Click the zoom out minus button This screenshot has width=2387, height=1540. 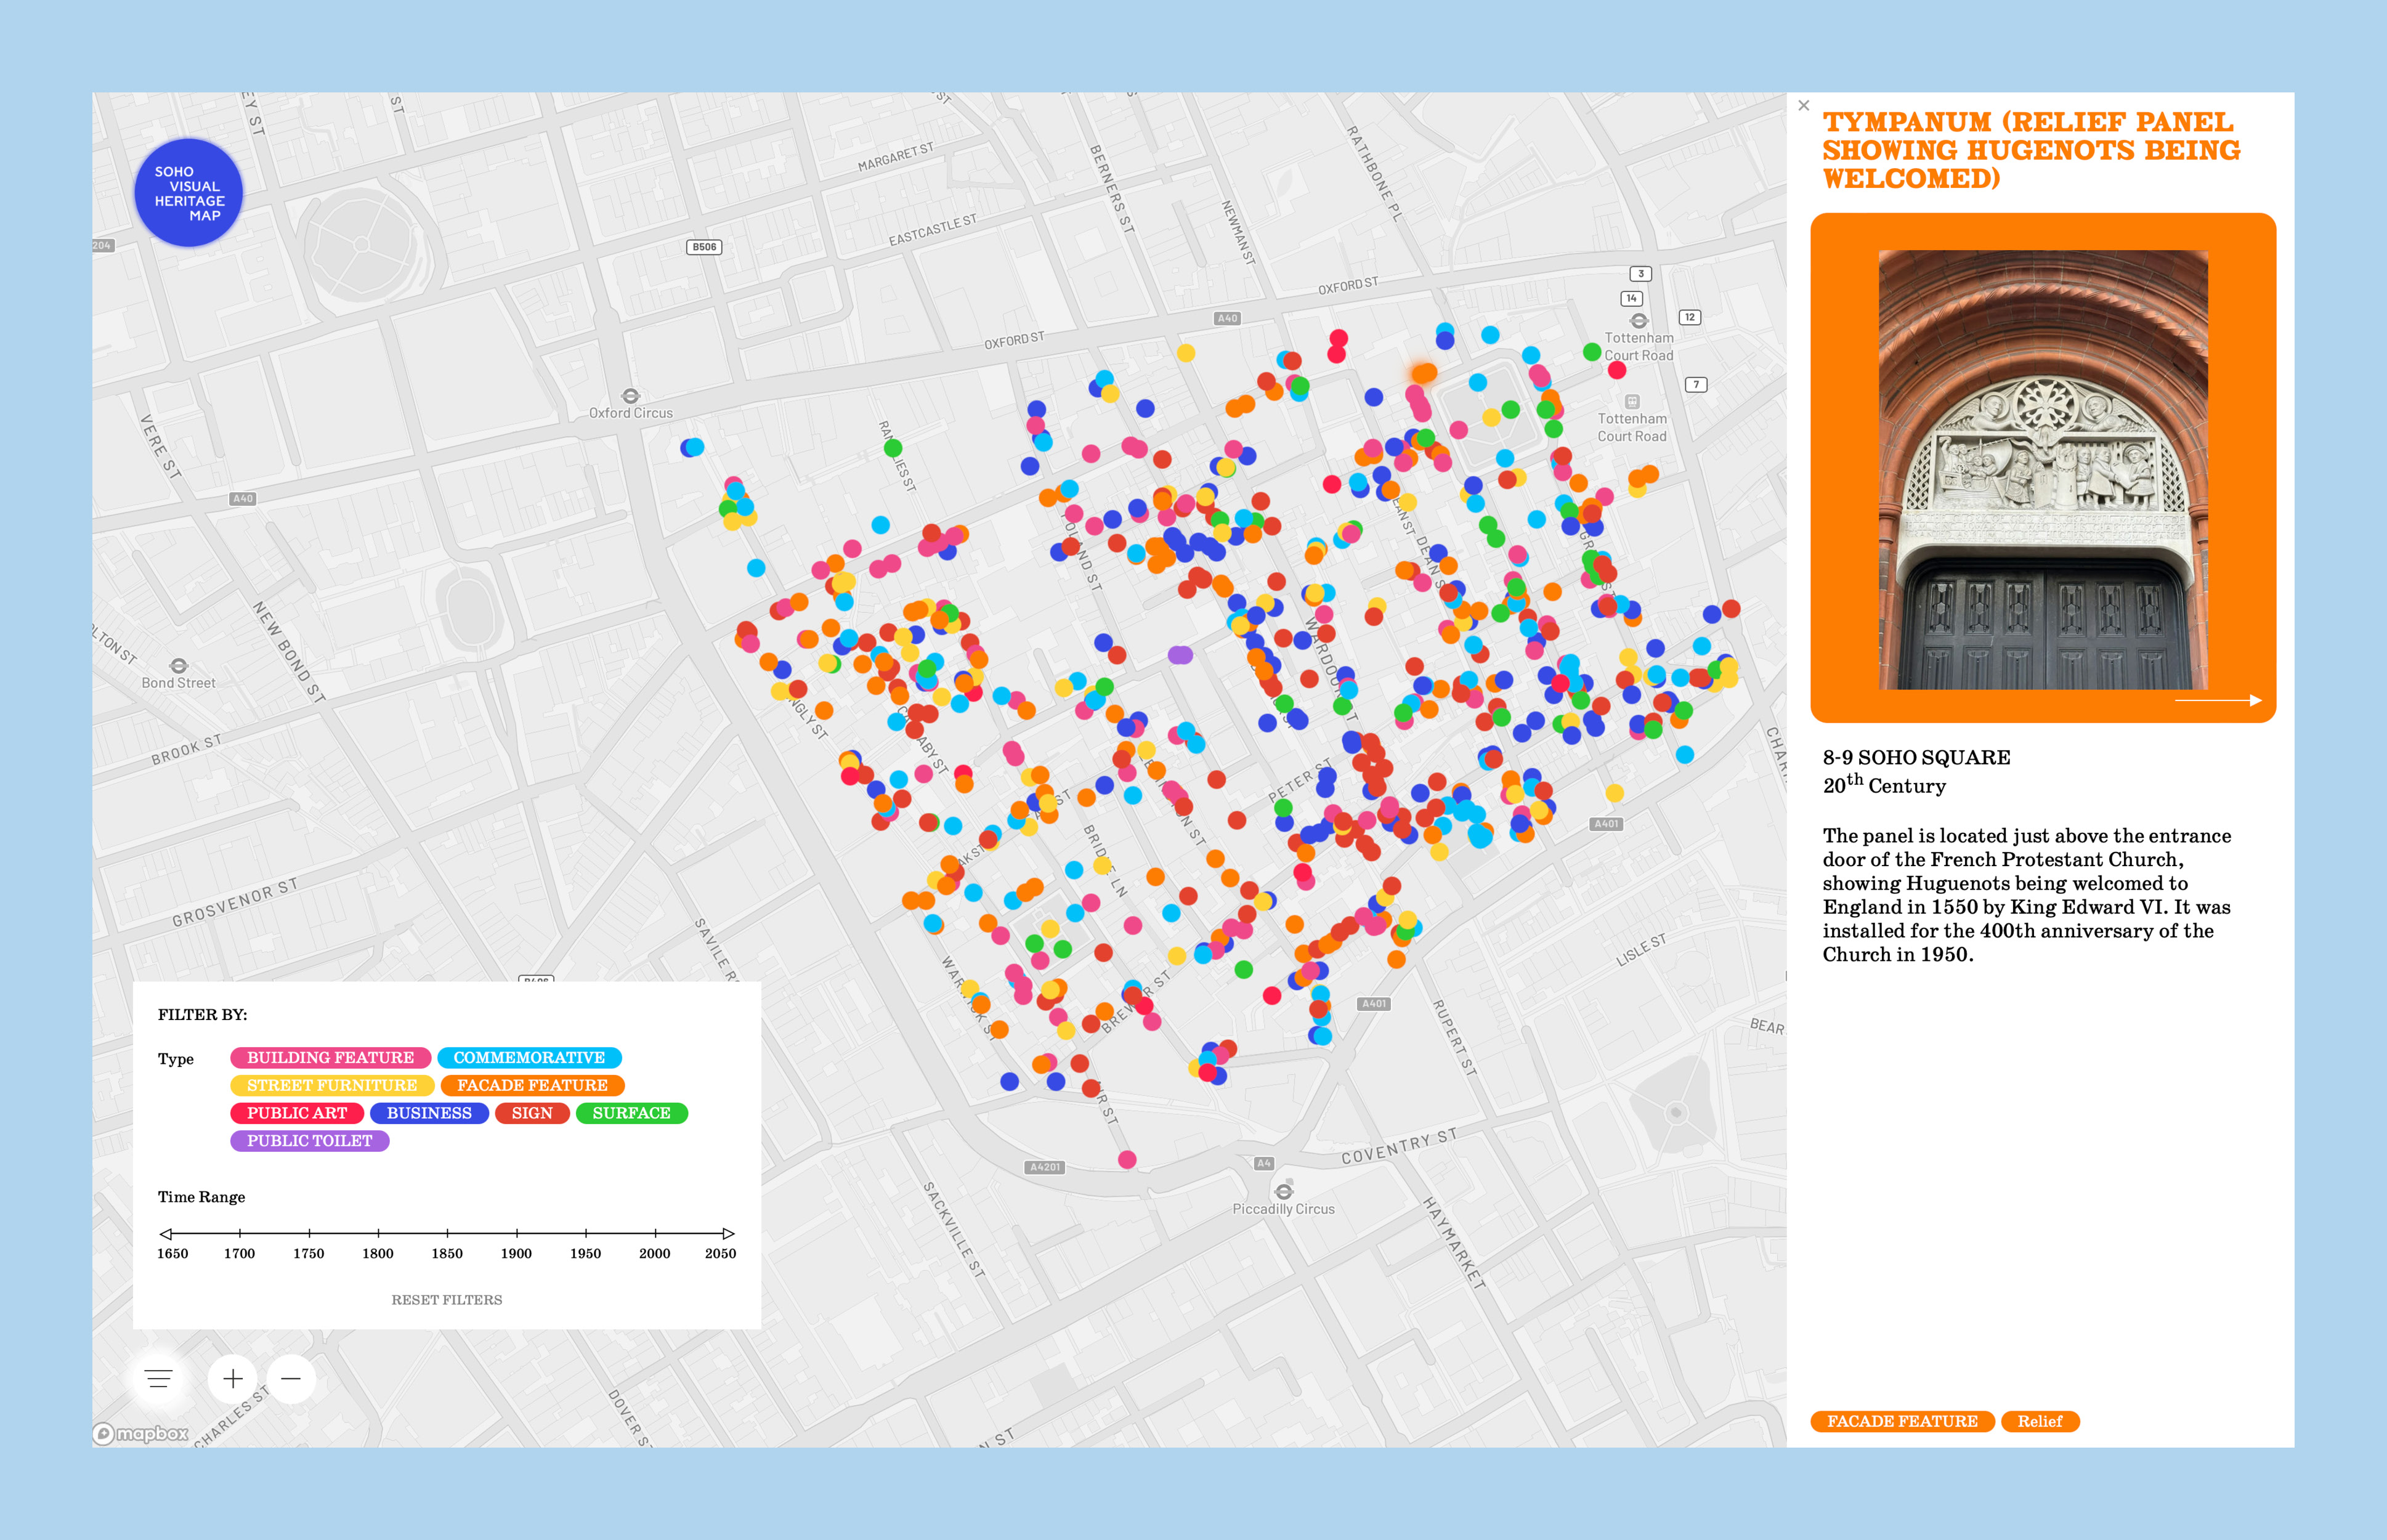point(291,1379)
